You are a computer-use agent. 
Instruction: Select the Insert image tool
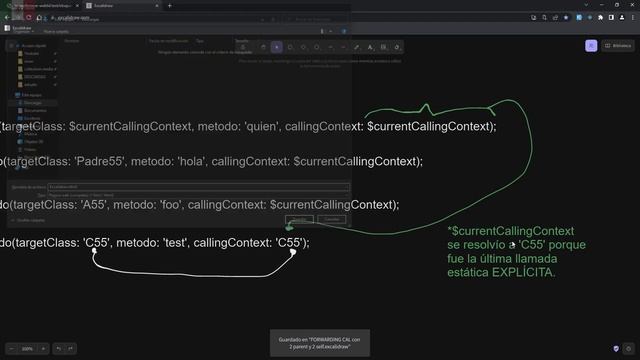point(383,47)
